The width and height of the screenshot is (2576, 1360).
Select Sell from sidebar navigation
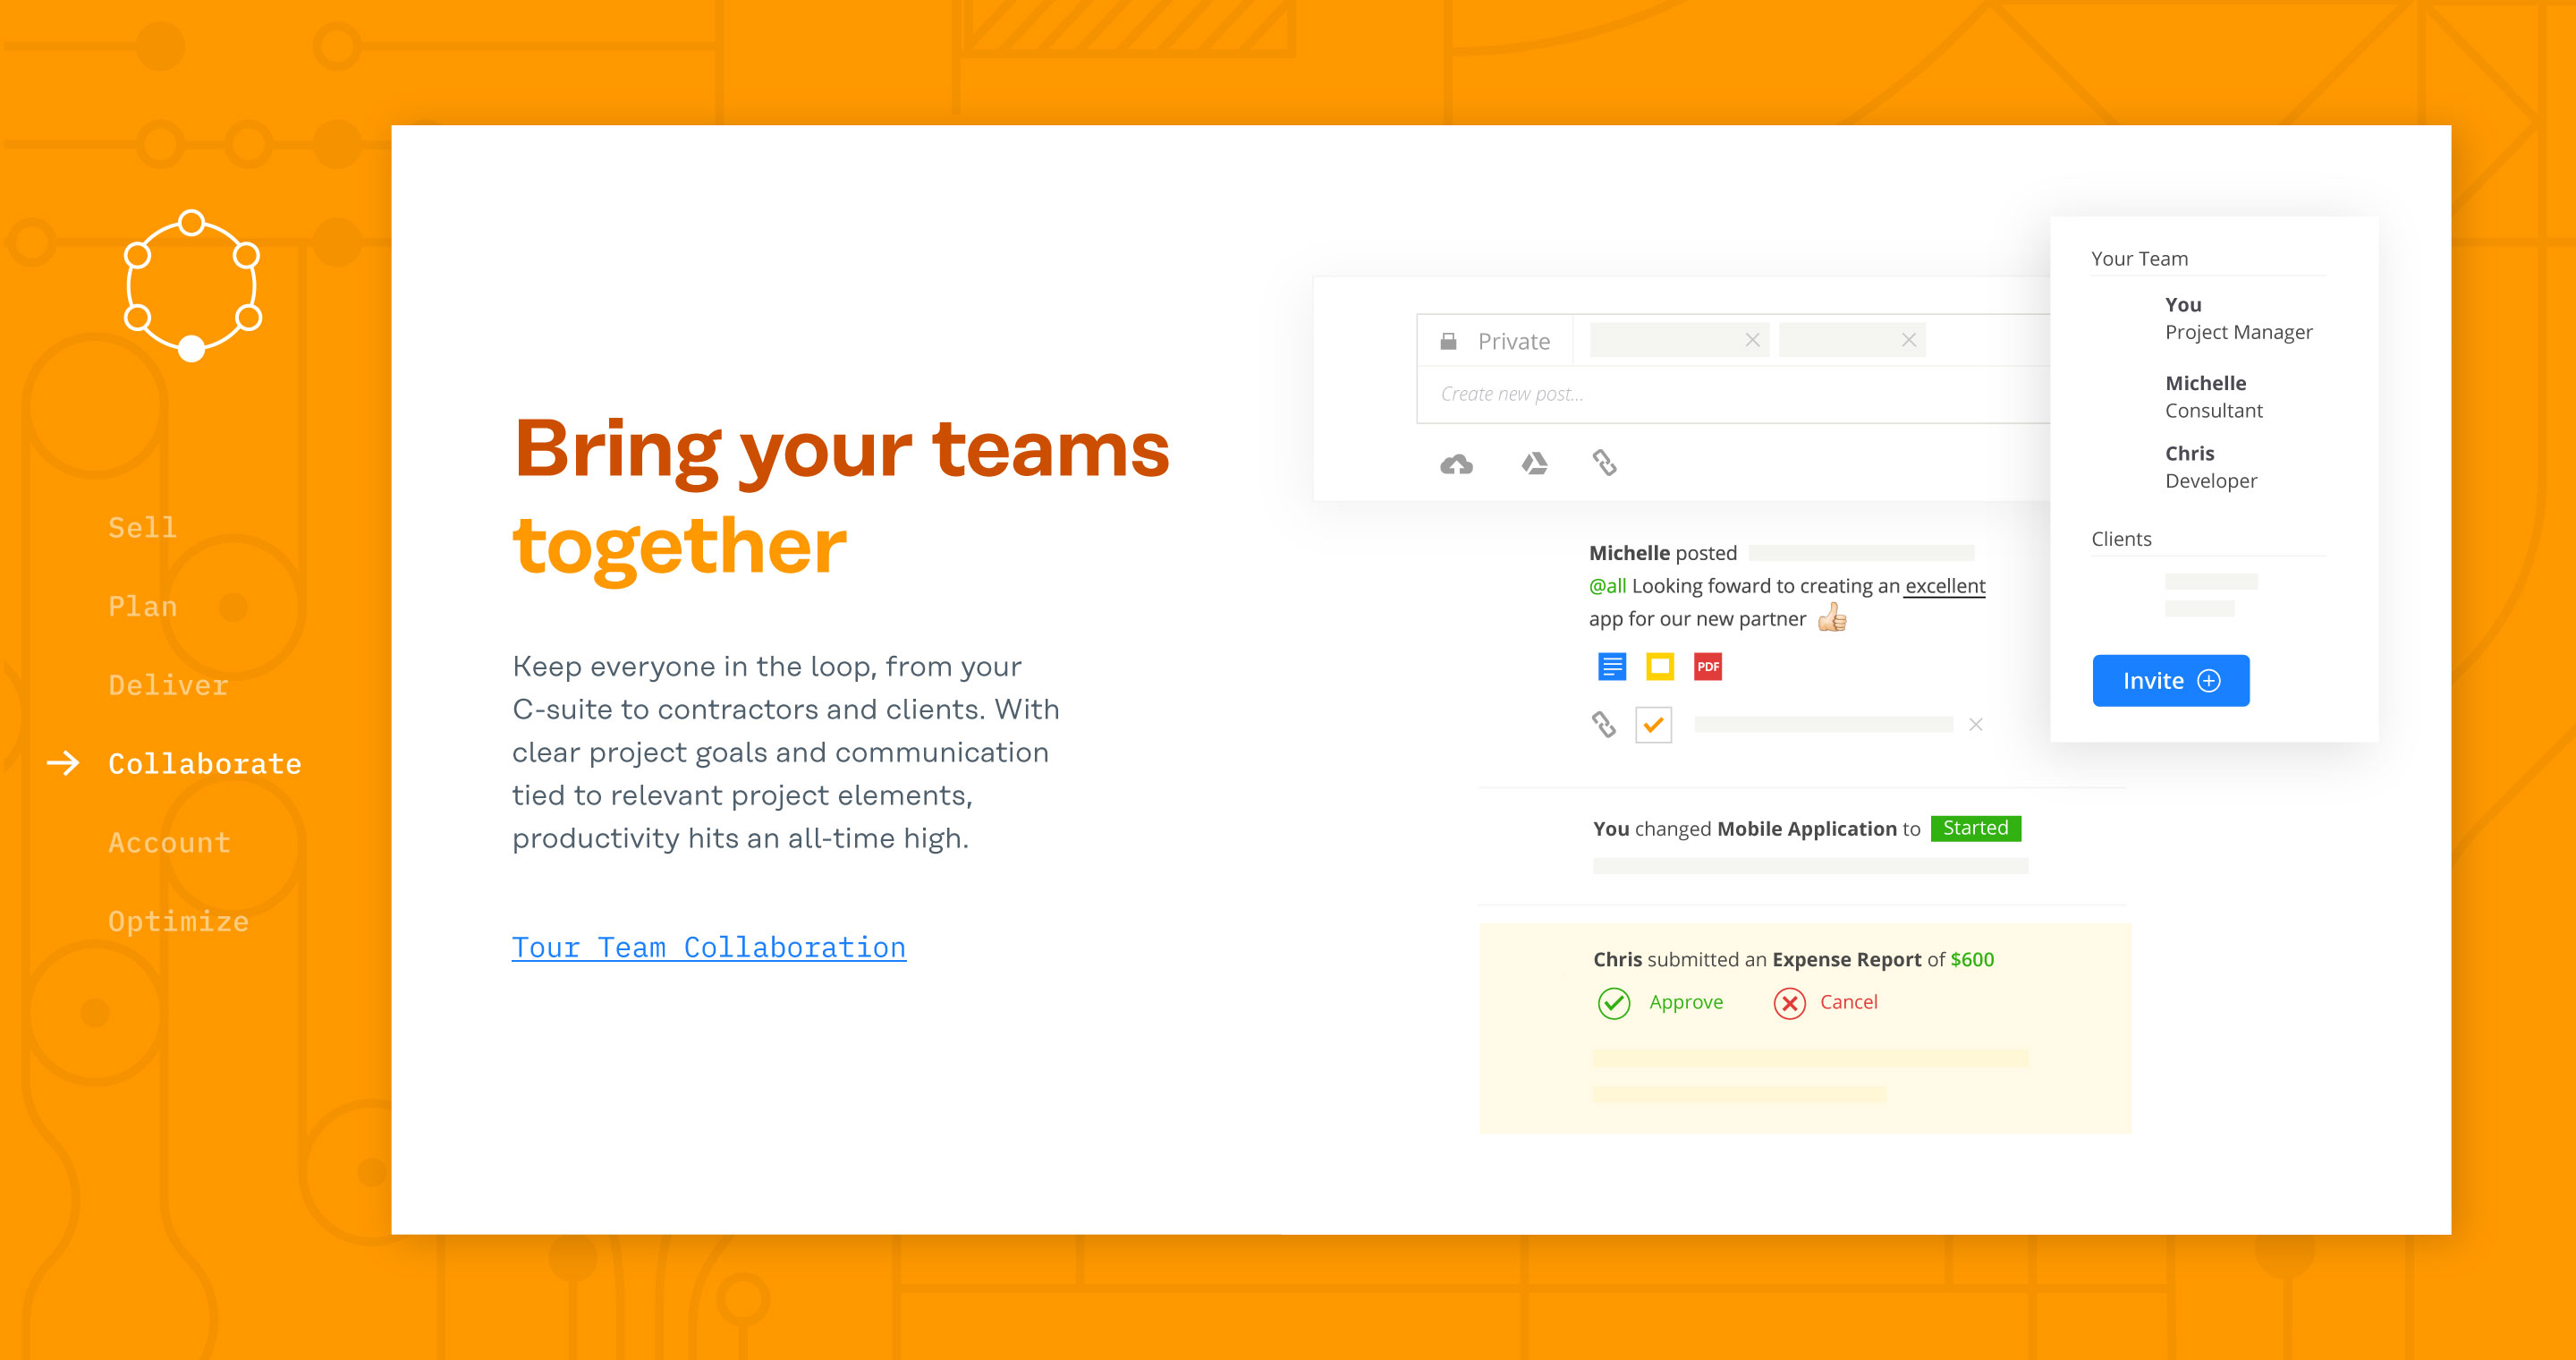(x=141, y=525)
